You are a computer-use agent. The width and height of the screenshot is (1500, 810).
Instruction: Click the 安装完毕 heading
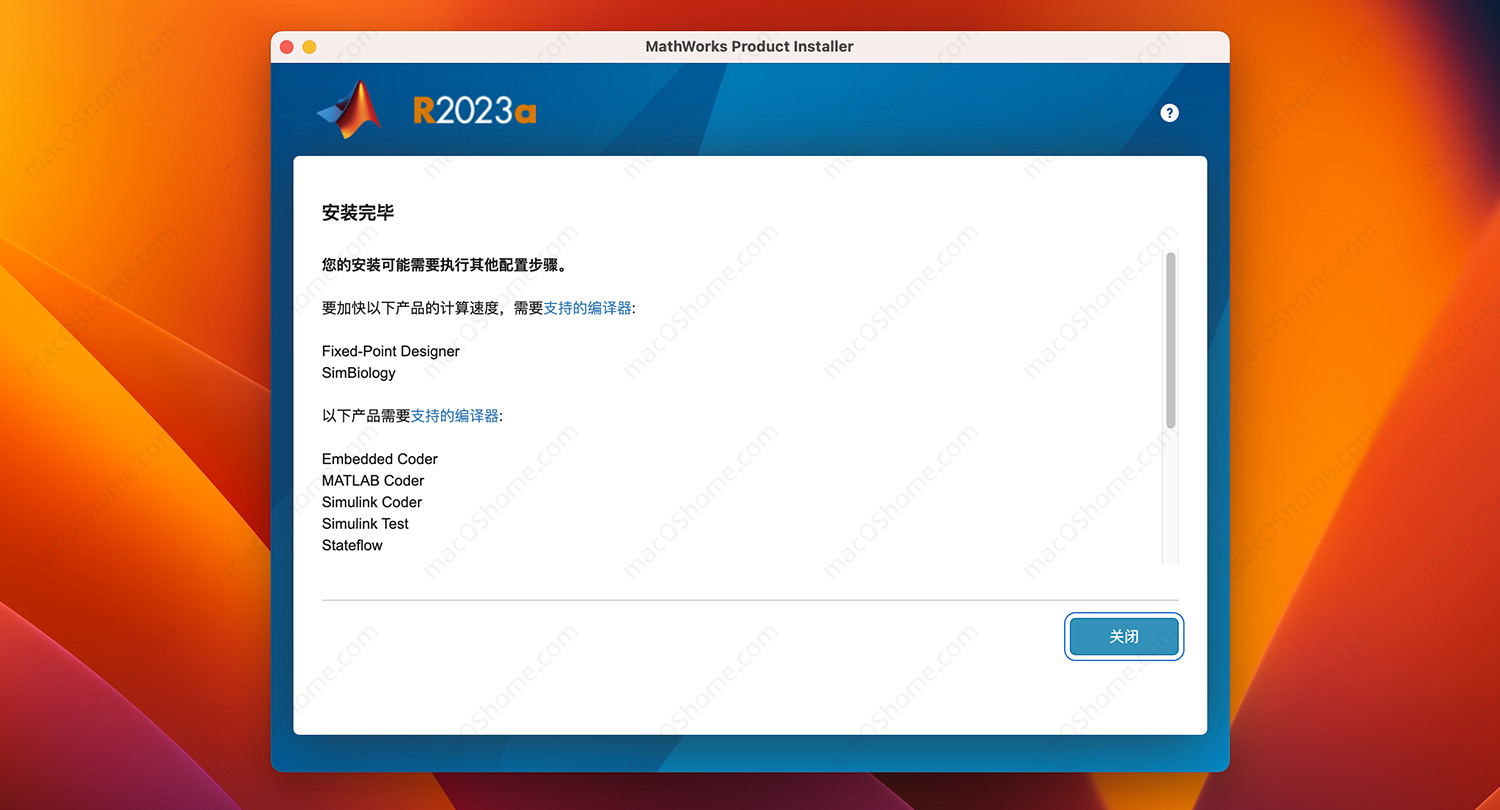coord(358,213)
